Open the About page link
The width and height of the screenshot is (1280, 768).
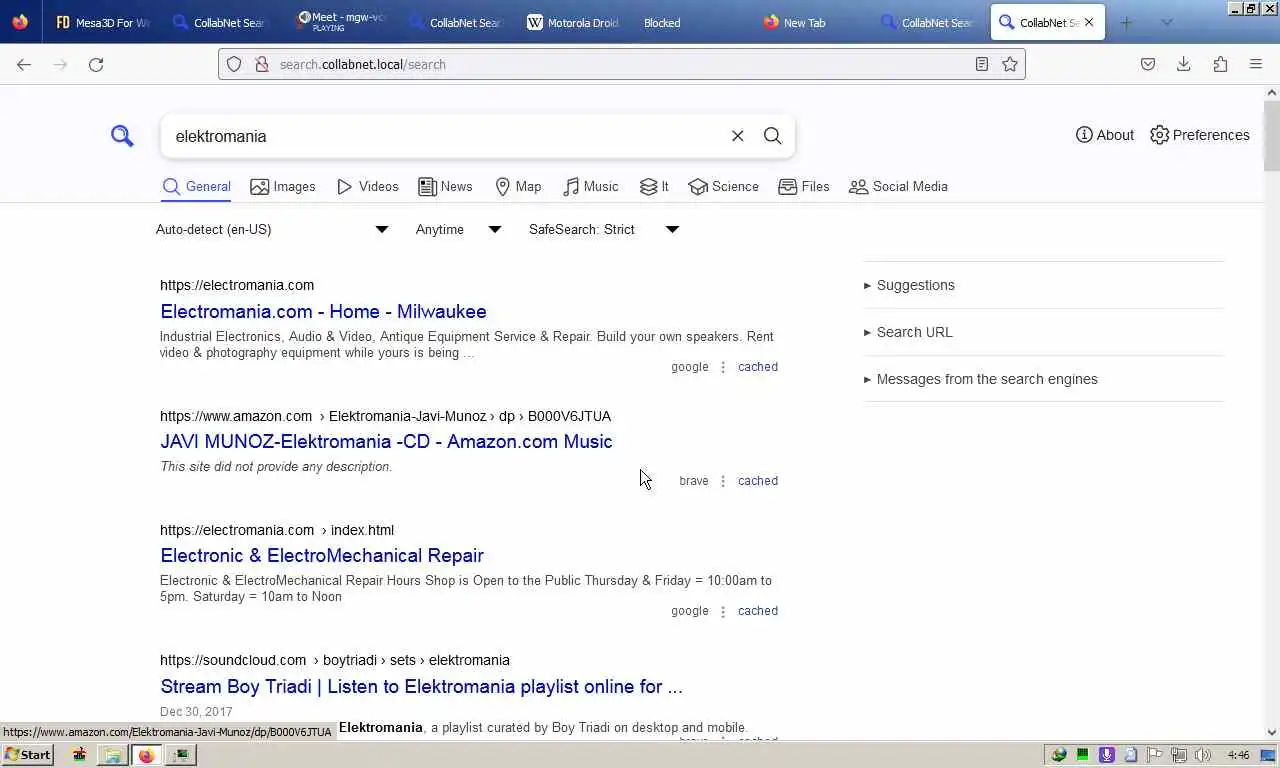tap(1105, 135)
